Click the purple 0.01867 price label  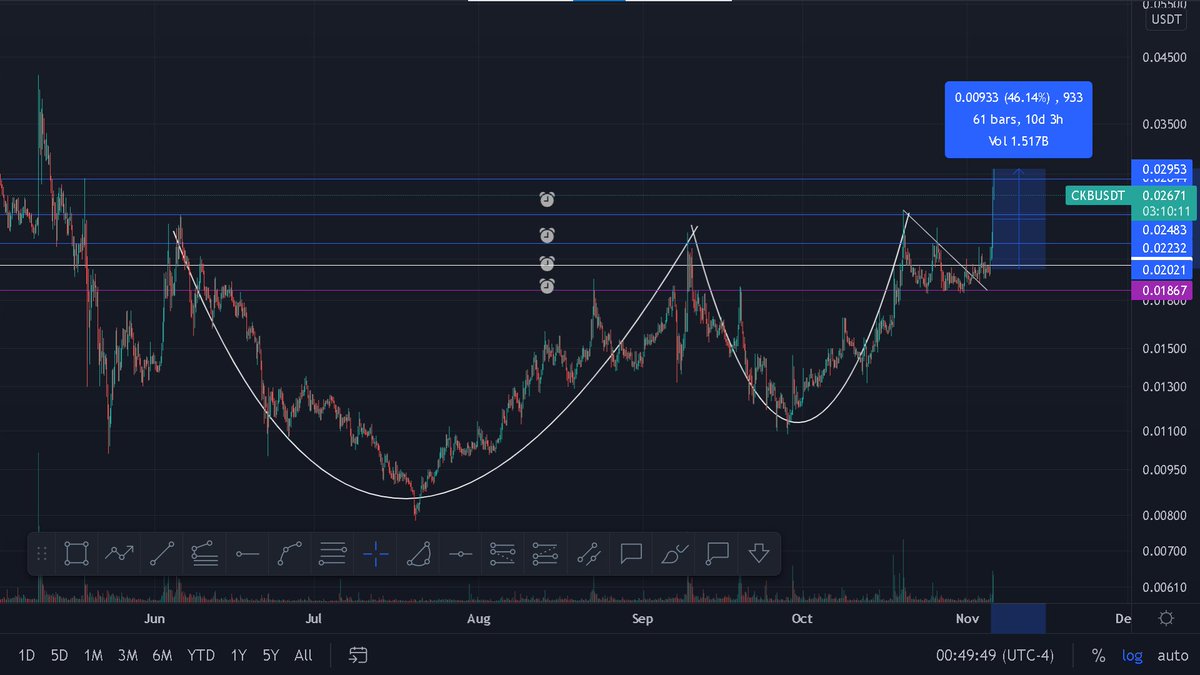1164,290
